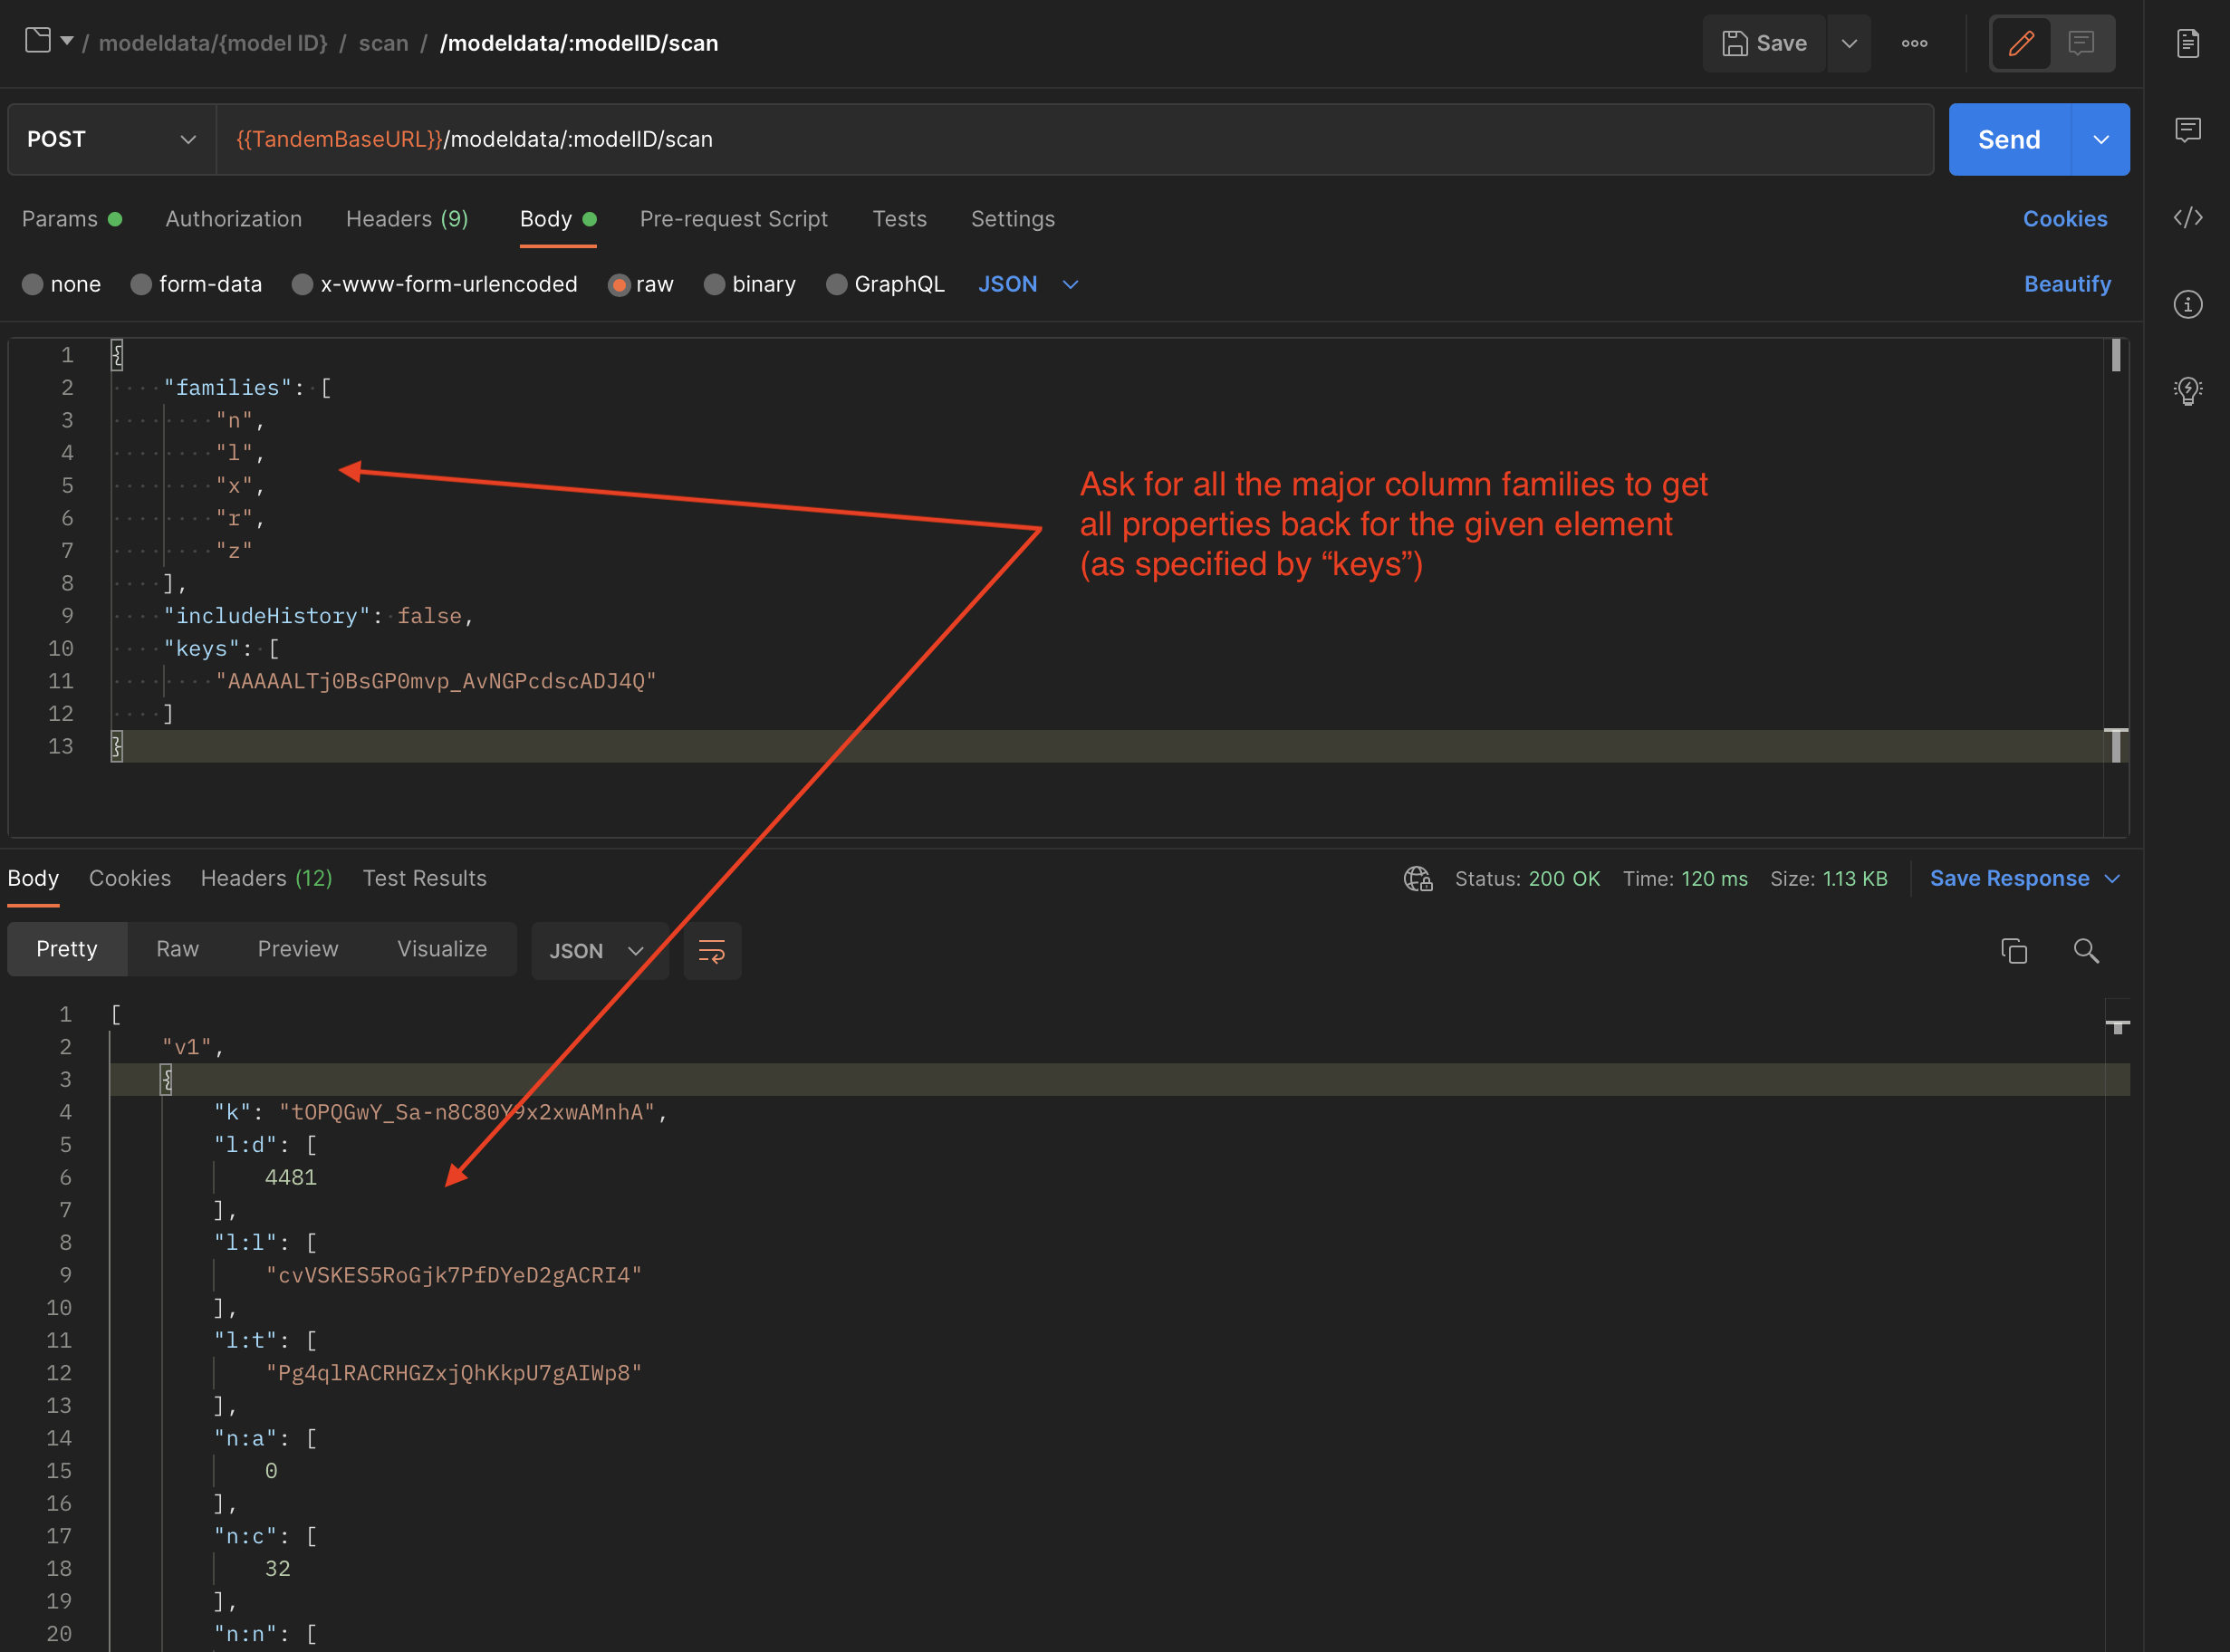Switch to the response Headers (12) tab

pos(266,878)
